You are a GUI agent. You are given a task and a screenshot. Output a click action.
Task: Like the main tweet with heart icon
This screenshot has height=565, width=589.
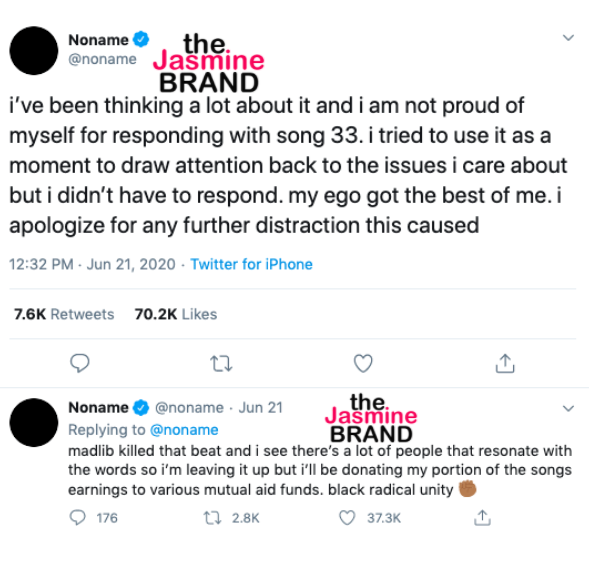[x=363, y=363]
